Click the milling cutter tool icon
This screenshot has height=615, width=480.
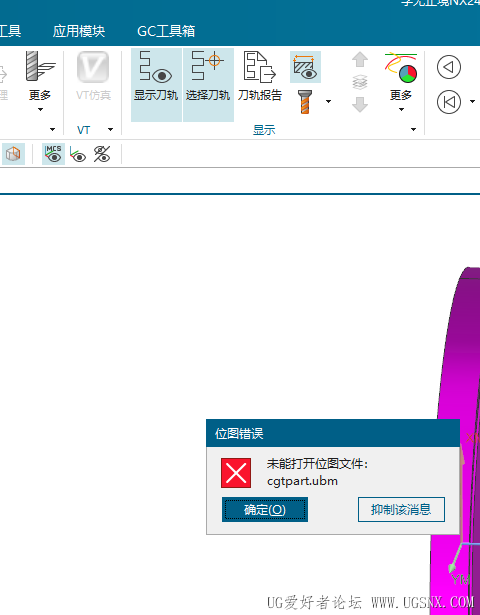[40, 66]
